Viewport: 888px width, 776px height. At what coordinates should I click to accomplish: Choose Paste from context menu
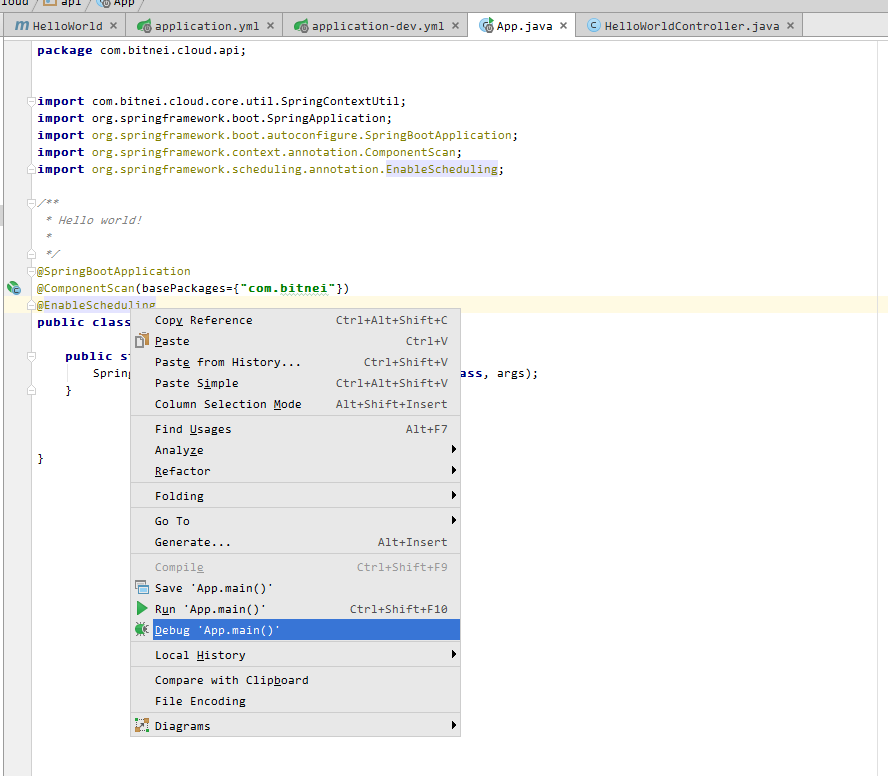(x=295, y=341)
